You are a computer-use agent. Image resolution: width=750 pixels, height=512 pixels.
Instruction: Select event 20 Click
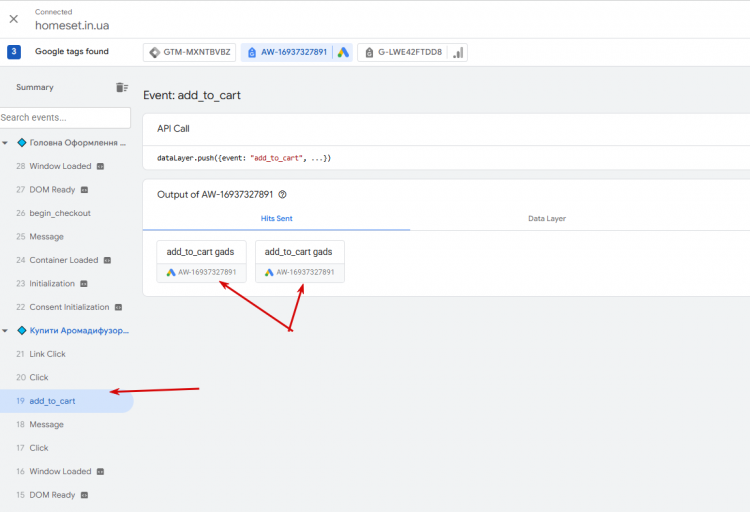(39, 378)
